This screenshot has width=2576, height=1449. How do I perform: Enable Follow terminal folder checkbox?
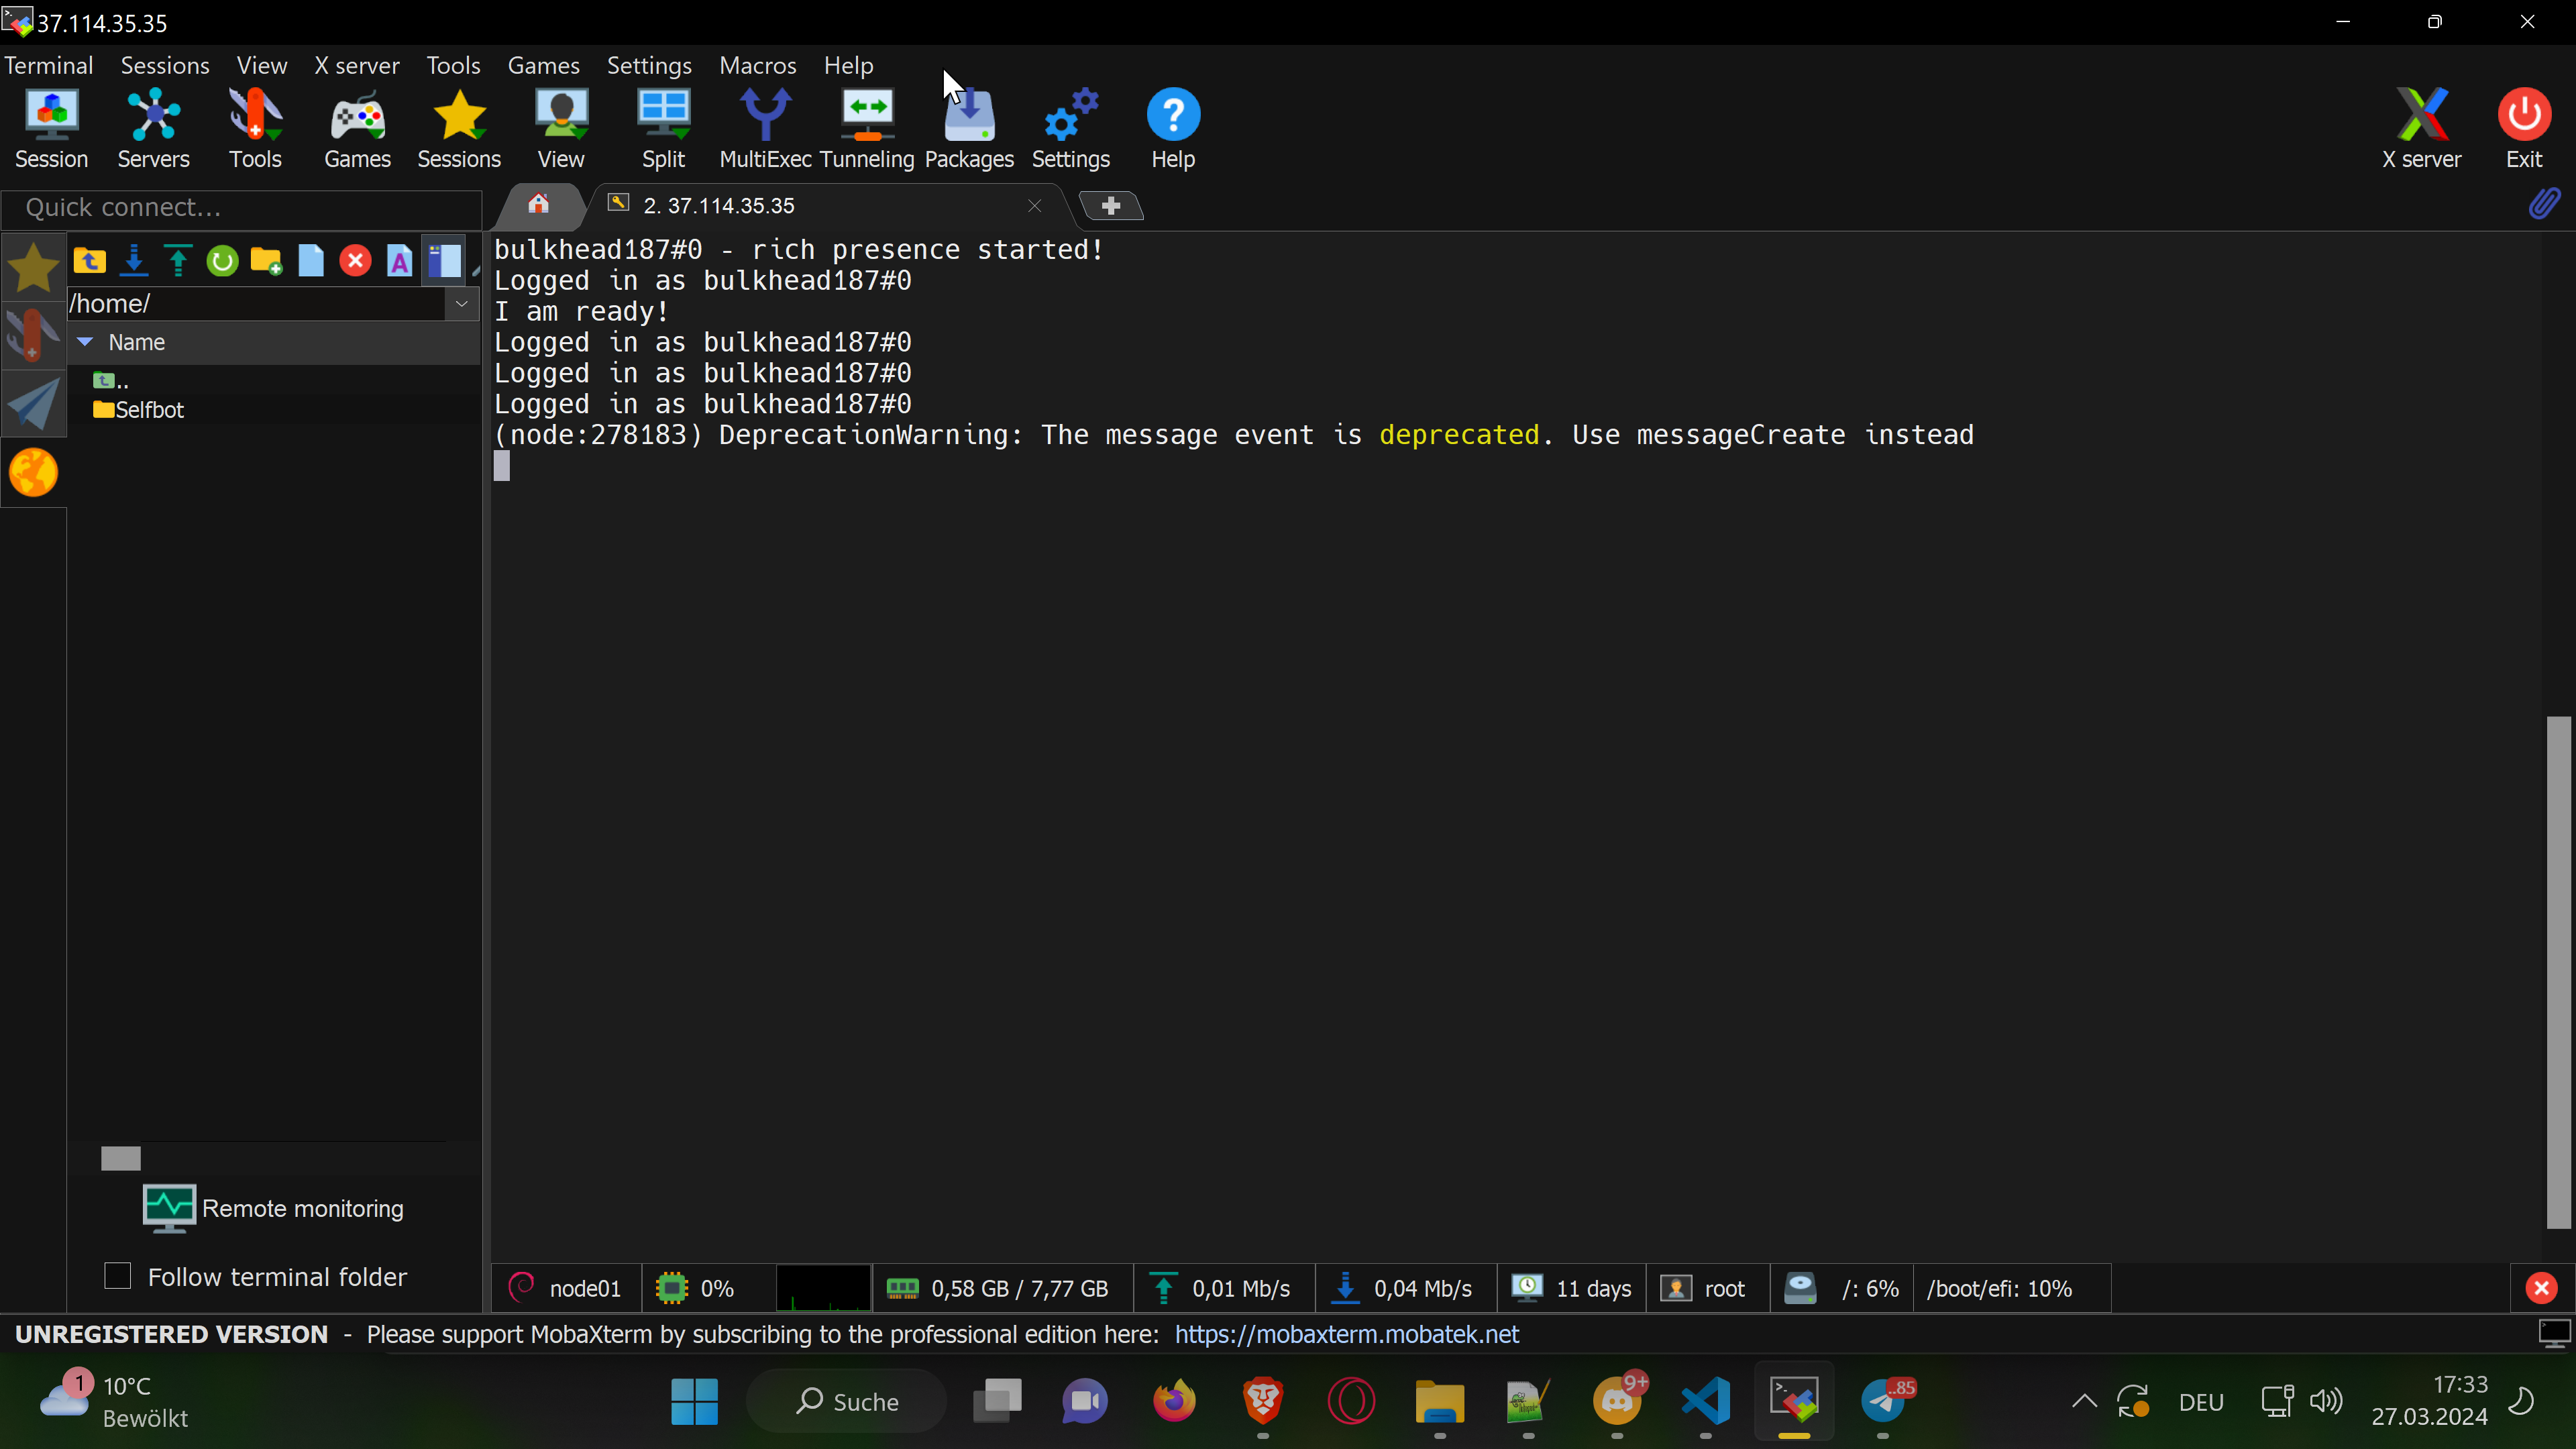[118, 1276]
